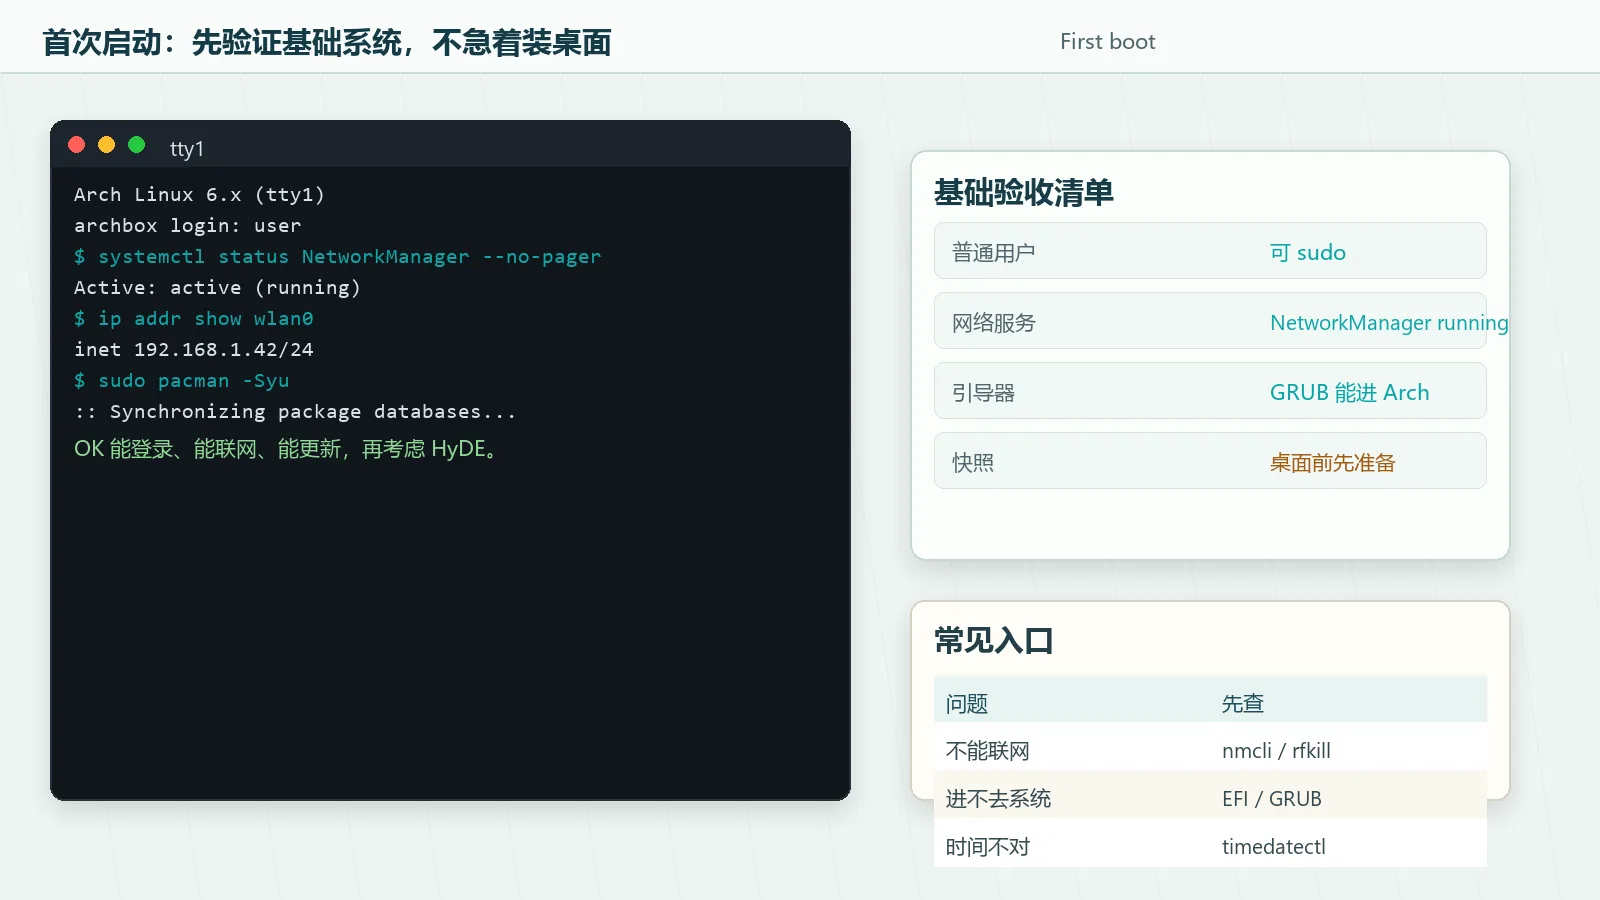Image resolution: width=1600 pixels, height=900 pixels.
Task: Select the archbox login: user line
Action: 187,225
